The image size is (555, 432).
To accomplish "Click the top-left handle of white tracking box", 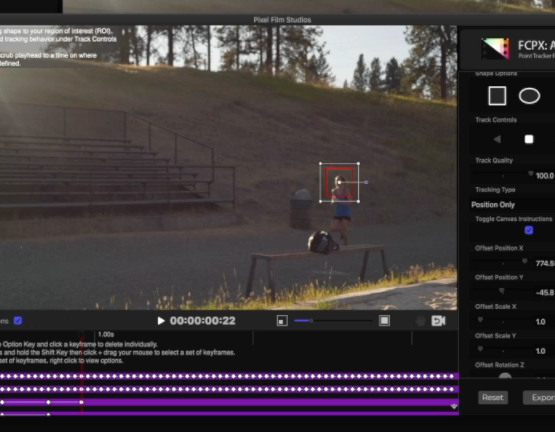I will click(320, 164).
